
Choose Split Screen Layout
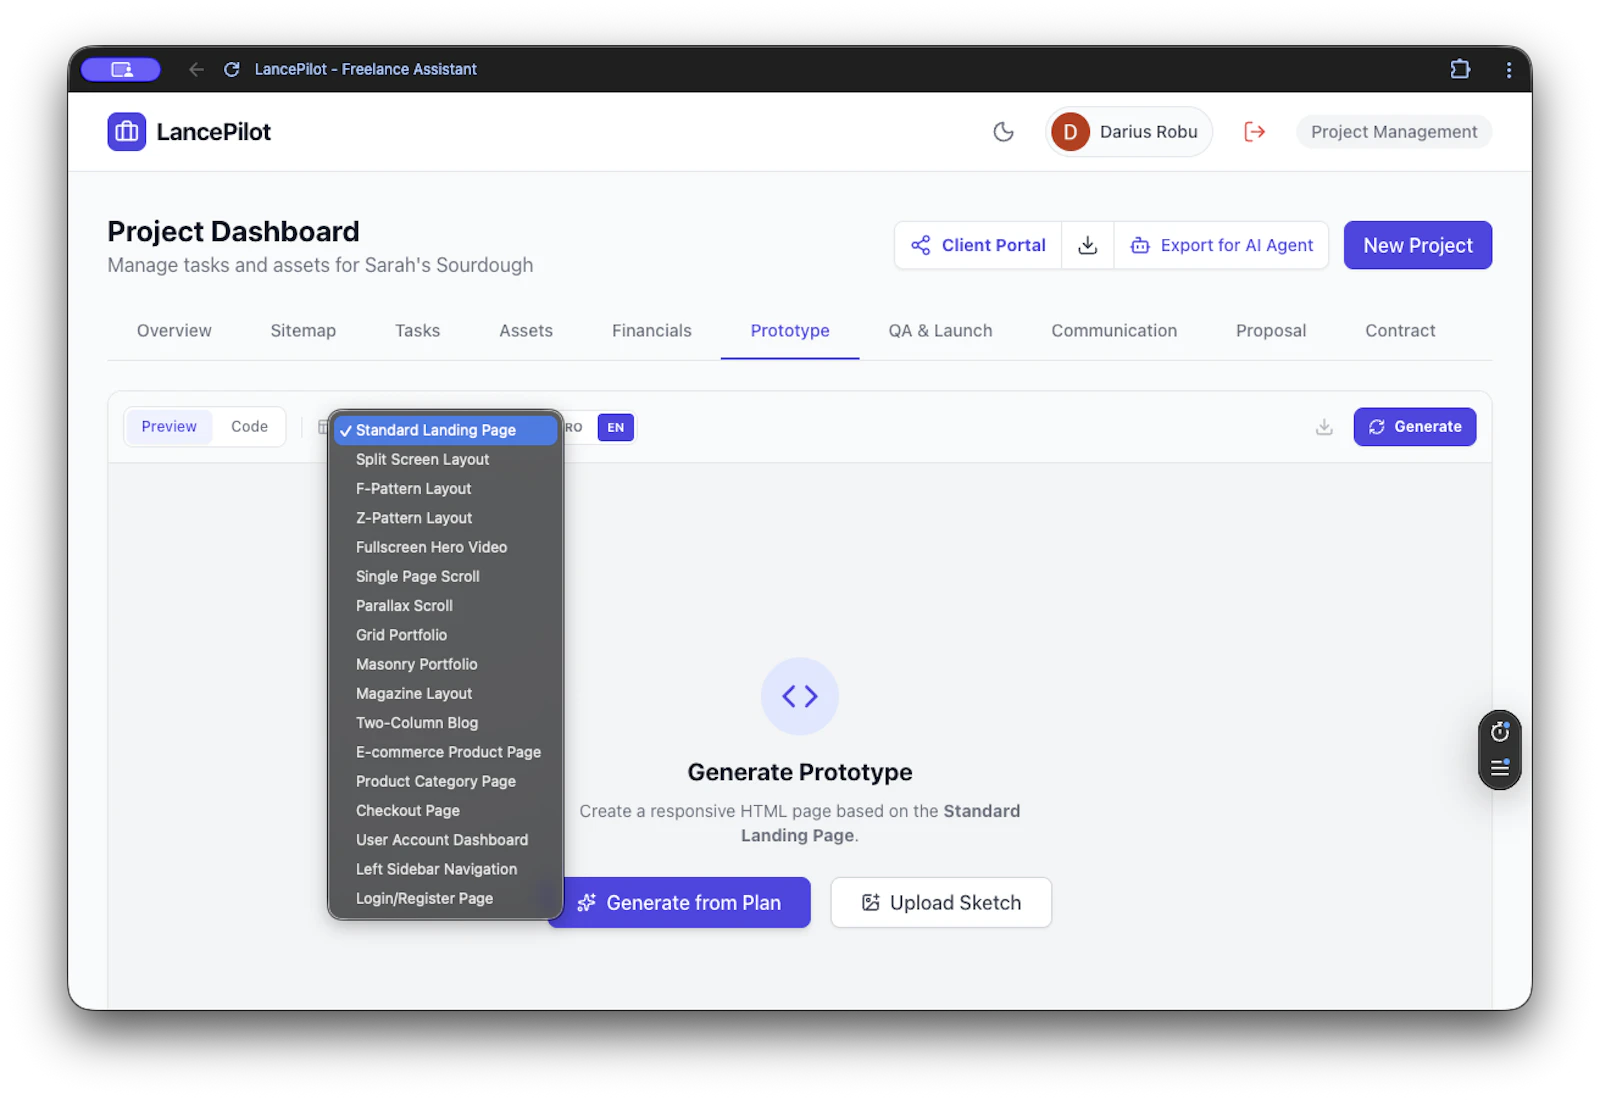click(445, 459)
